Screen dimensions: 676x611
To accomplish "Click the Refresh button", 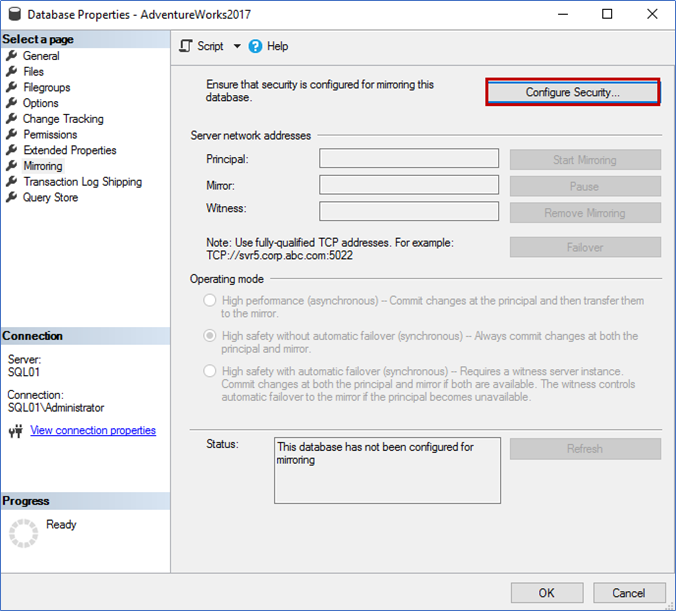I will [x=585, y=449].
